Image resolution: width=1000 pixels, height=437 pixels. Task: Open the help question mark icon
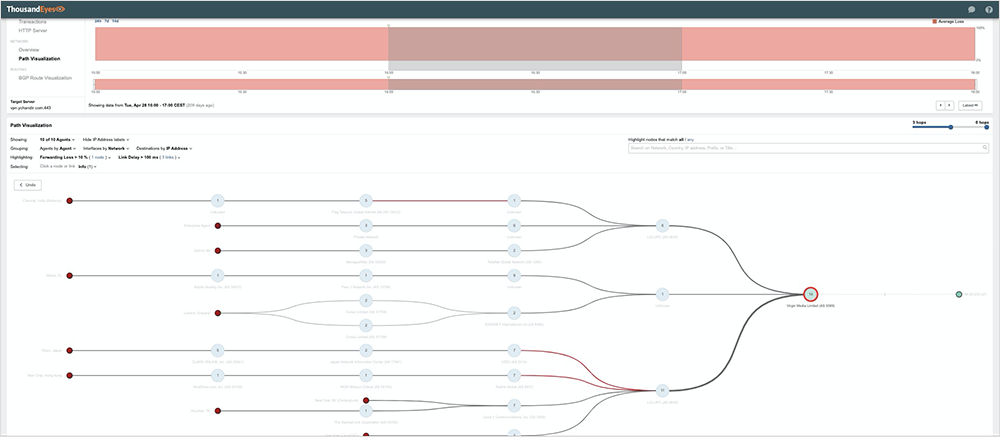tap(988, 9)
